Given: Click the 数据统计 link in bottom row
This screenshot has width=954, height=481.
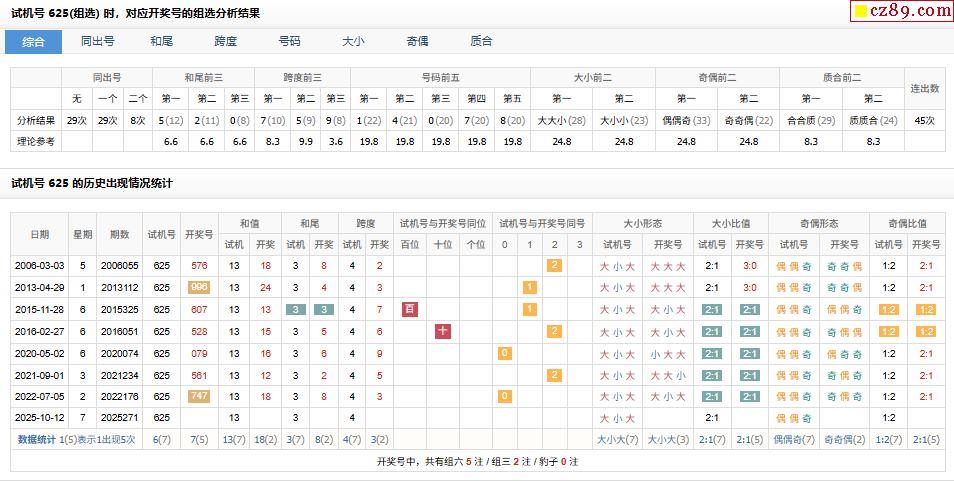Looking at the screenshot, I should point(37,439).
